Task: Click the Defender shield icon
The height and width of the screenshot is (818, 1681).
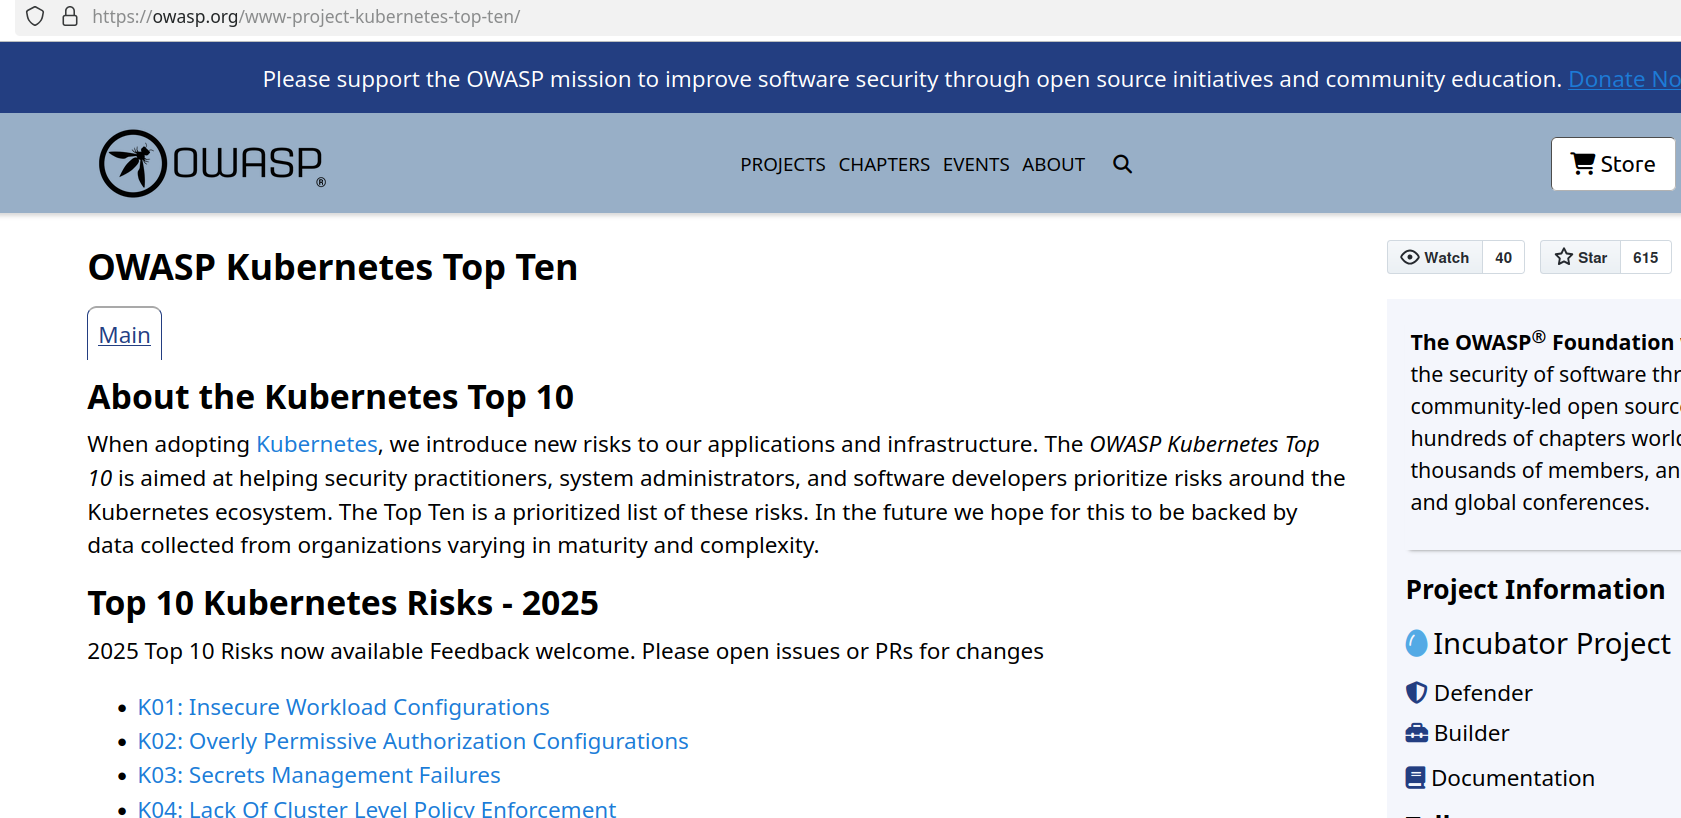Action: [x=1416, y=693]
